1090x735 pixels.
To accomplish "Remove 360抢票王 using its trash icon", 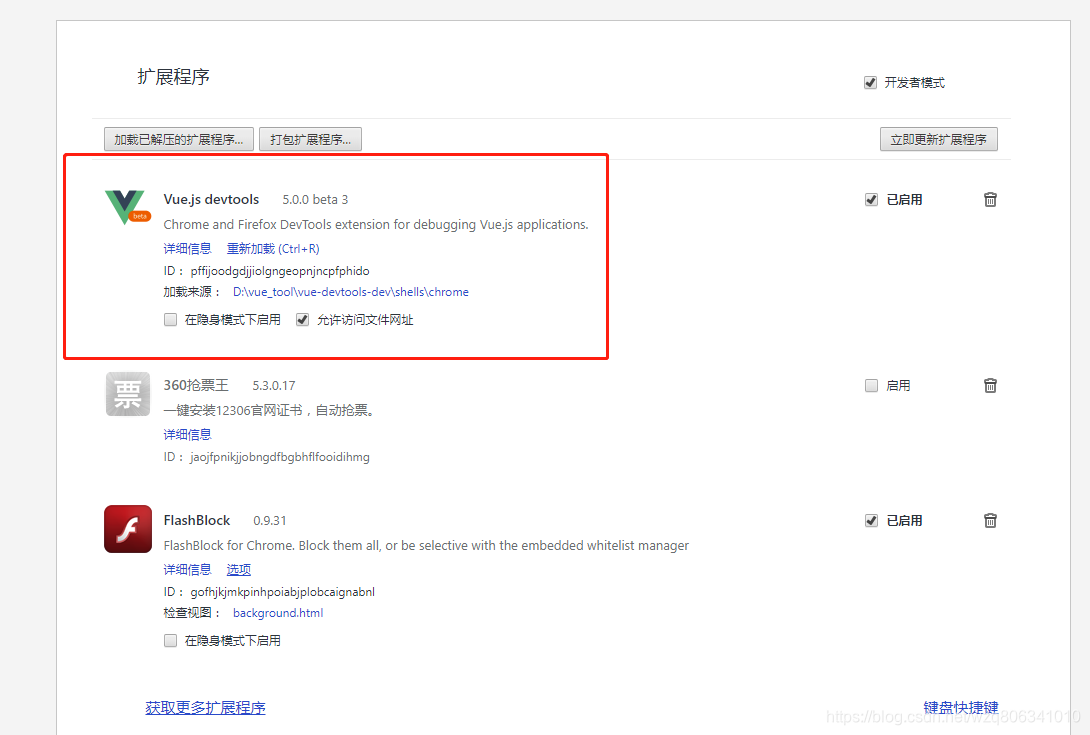I will pyautogui.click(x=990, y=385).
